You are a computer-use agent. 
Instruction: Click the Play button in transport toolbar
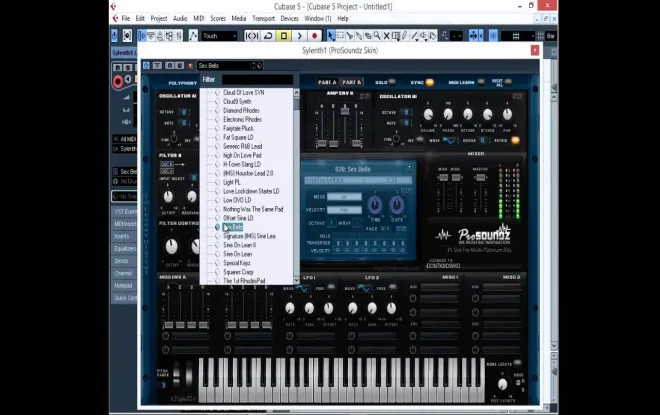299,36
